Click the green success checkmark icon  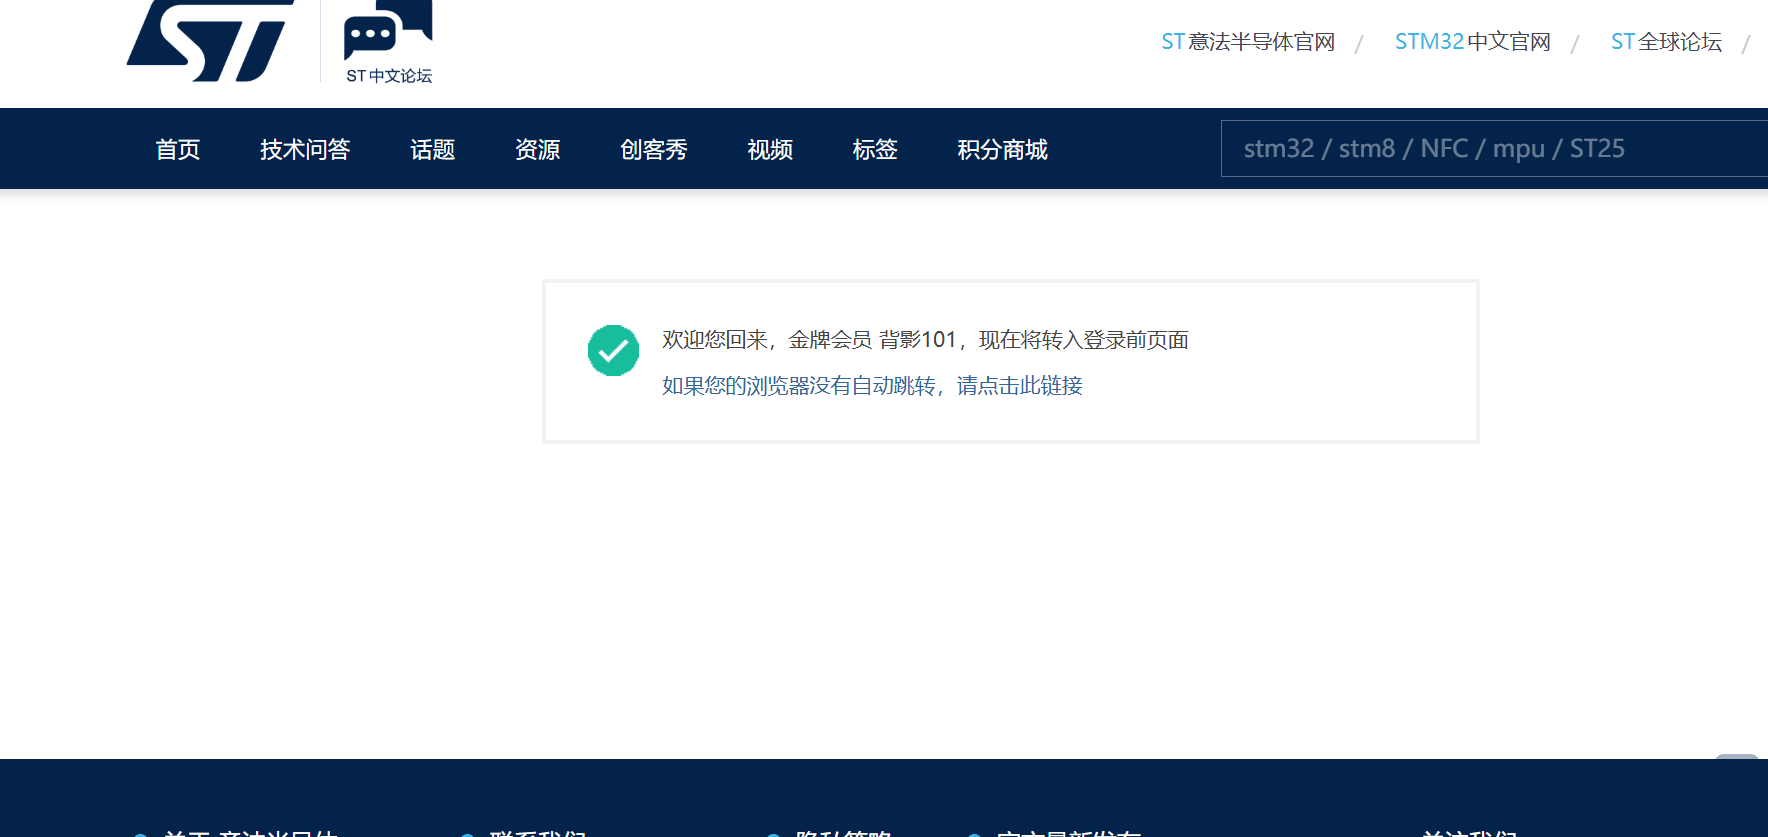(613, 350)
